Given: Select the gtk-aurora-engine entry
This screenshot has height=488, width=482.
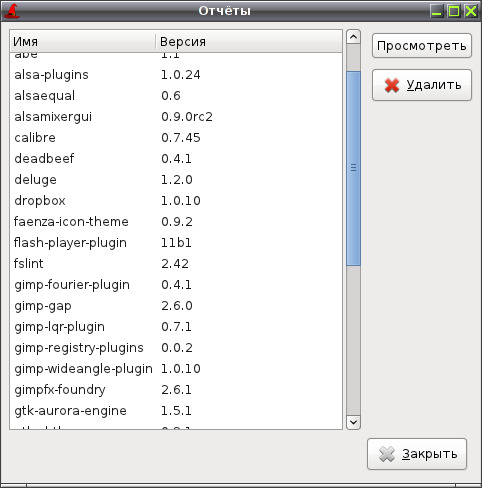Looking at the screenshot, I should coord(176,411).
